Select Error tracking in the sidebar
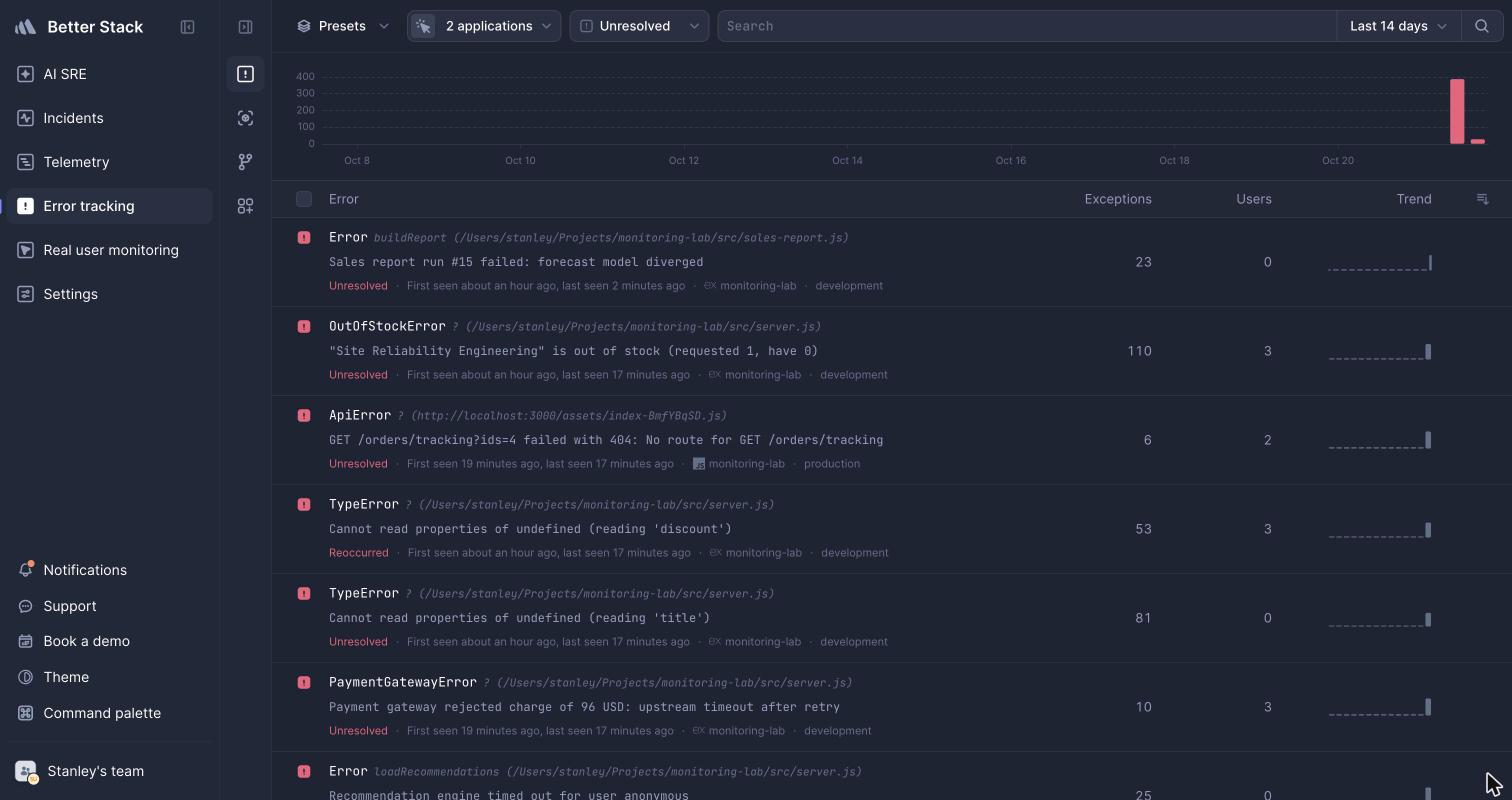The image size is (1512, 800). coord(110,206)
